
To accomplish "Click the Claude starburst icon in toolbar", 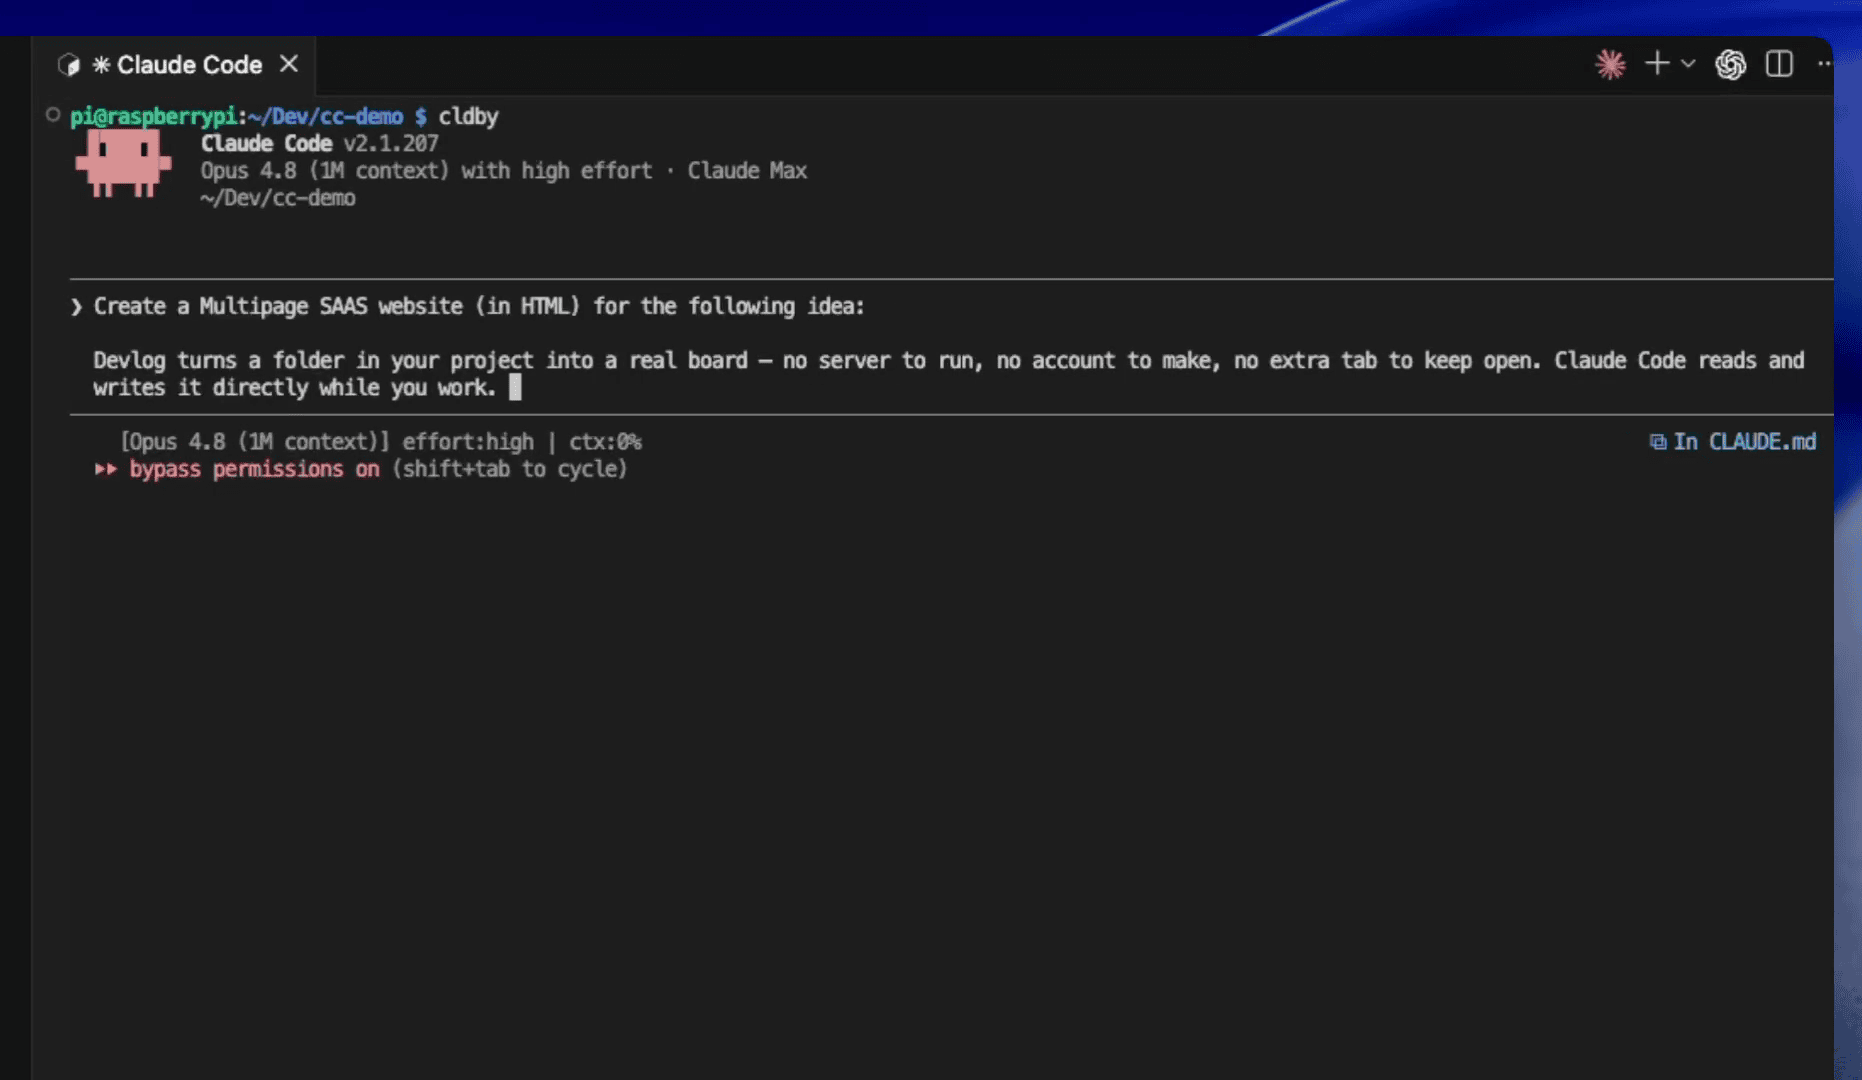I will tap(1610, 65).
